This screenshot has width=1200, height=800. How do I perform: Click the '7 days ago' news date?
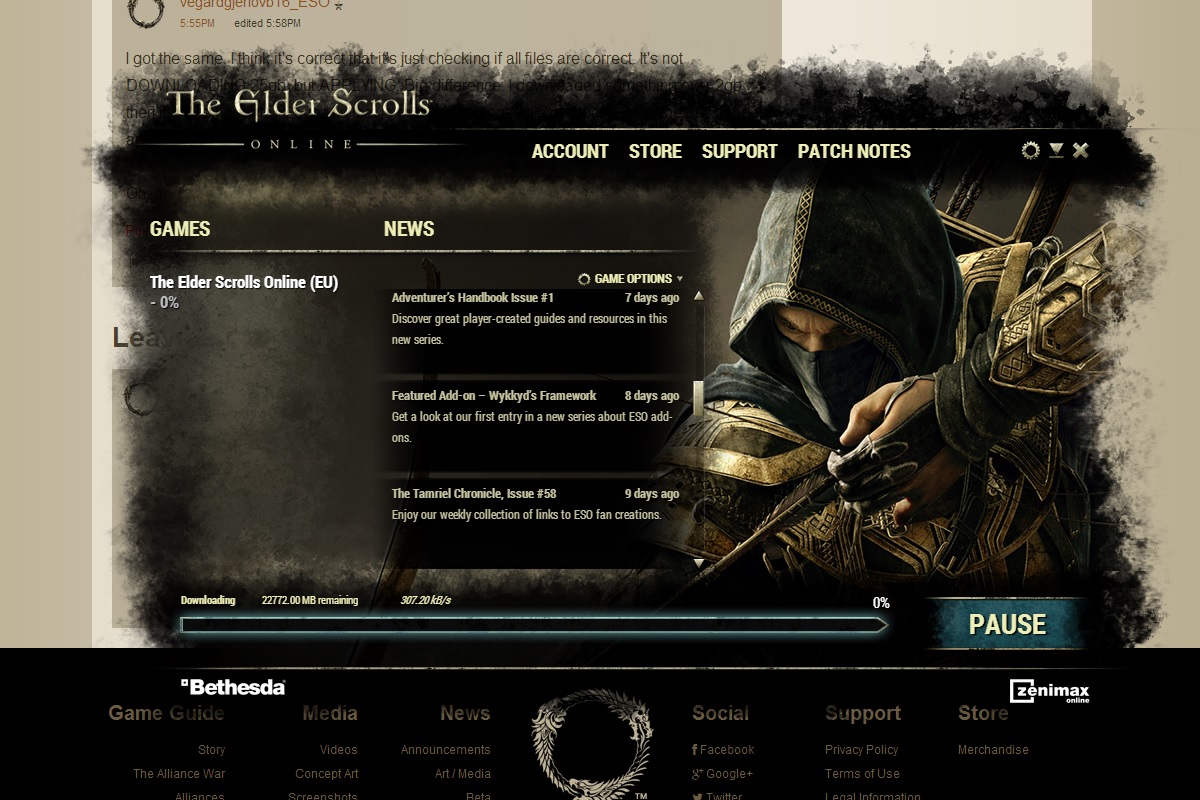pyautogui.click(x=652, y=298)
